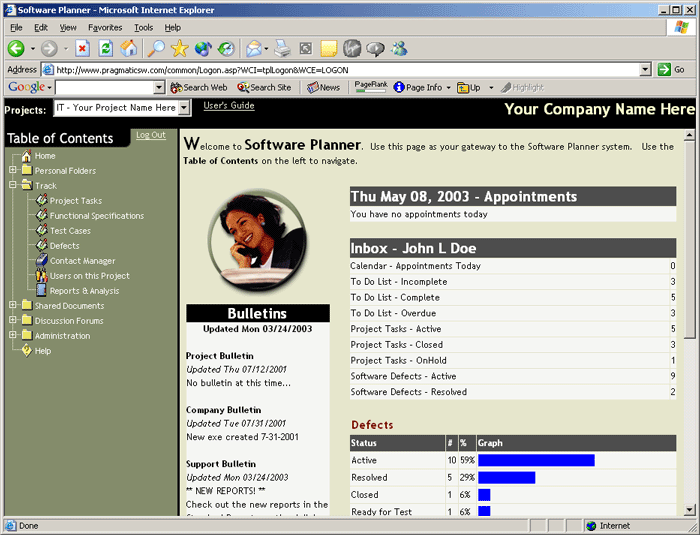Click the User's Guide link
The image size is (700, 535).
pos(229,106)
